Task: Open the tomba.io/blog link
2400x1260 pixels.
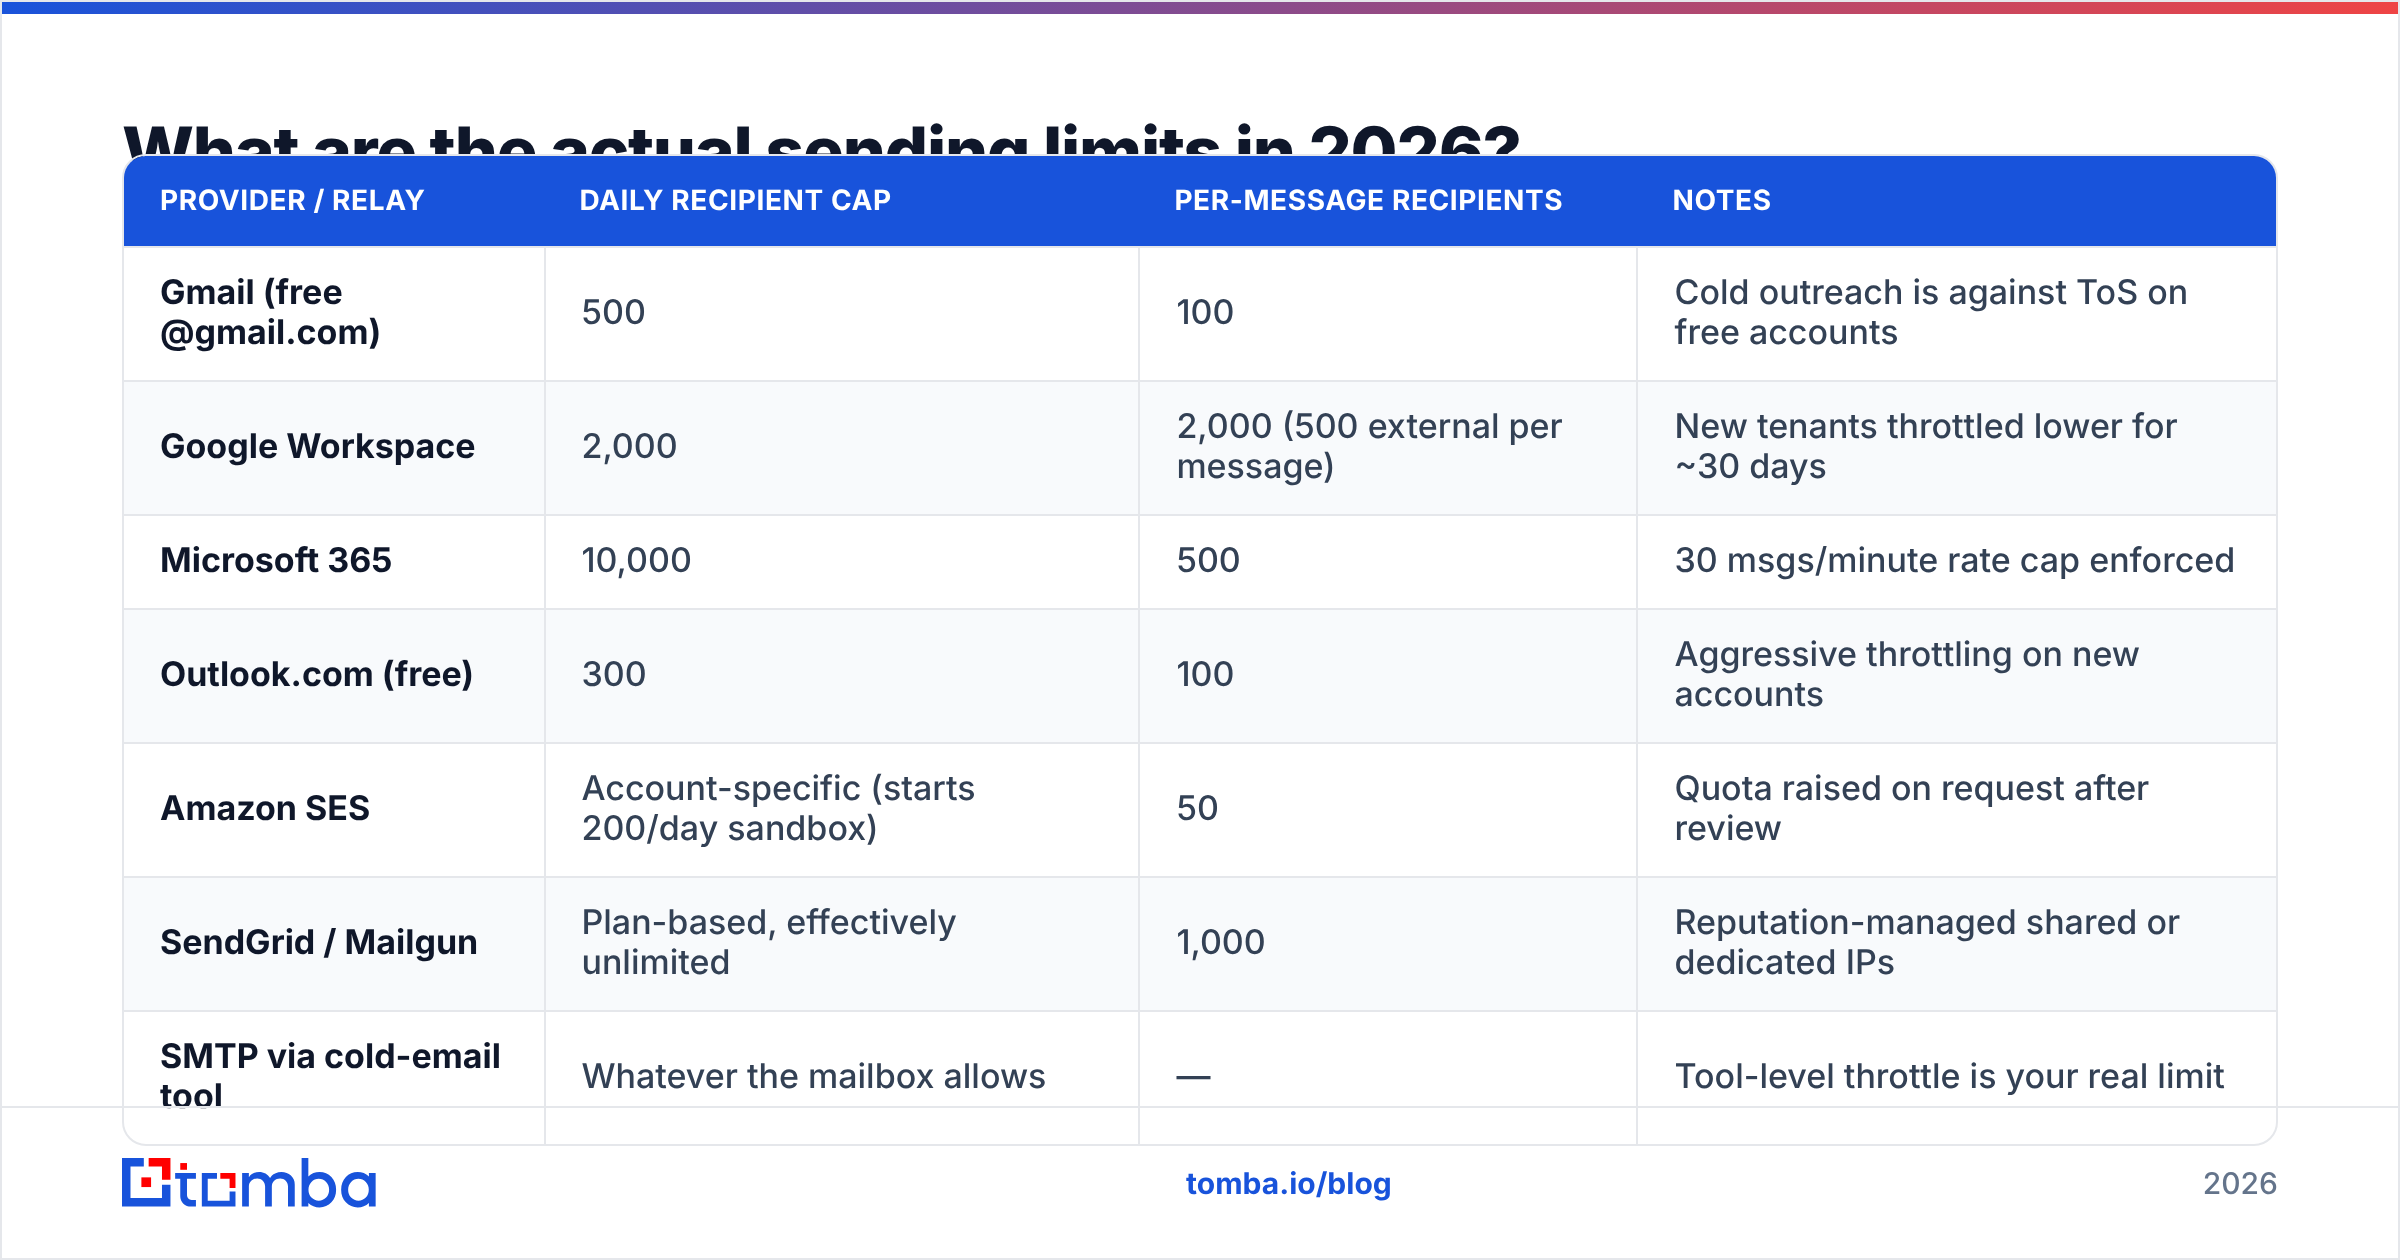Action: point(1288,1184)
